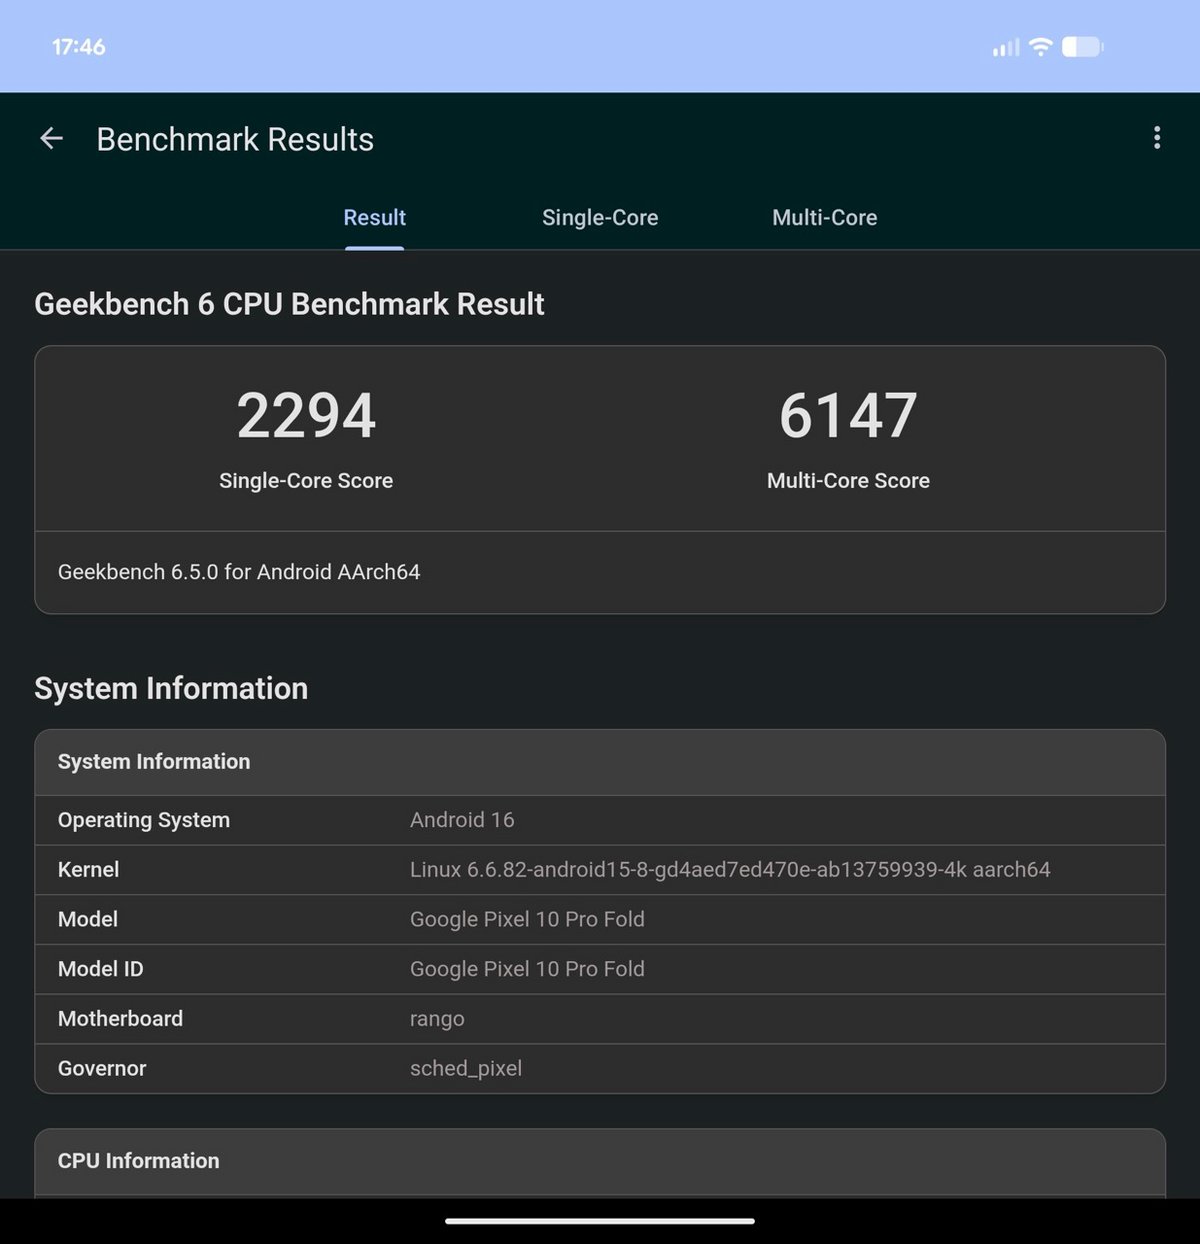Tap the clock showing 17:46
Image resolution: width=1200 pixels, height=1244 pixels.
pos(77,46)
